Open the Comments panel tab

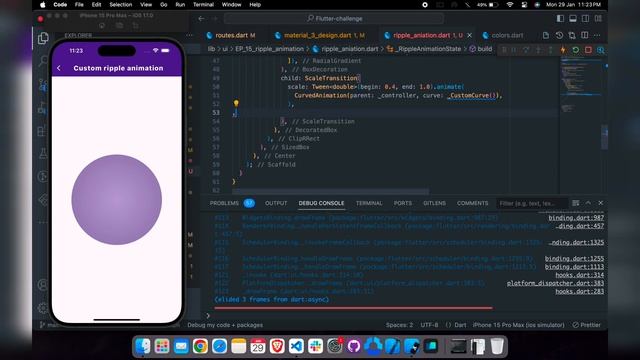tap(472, 203)
